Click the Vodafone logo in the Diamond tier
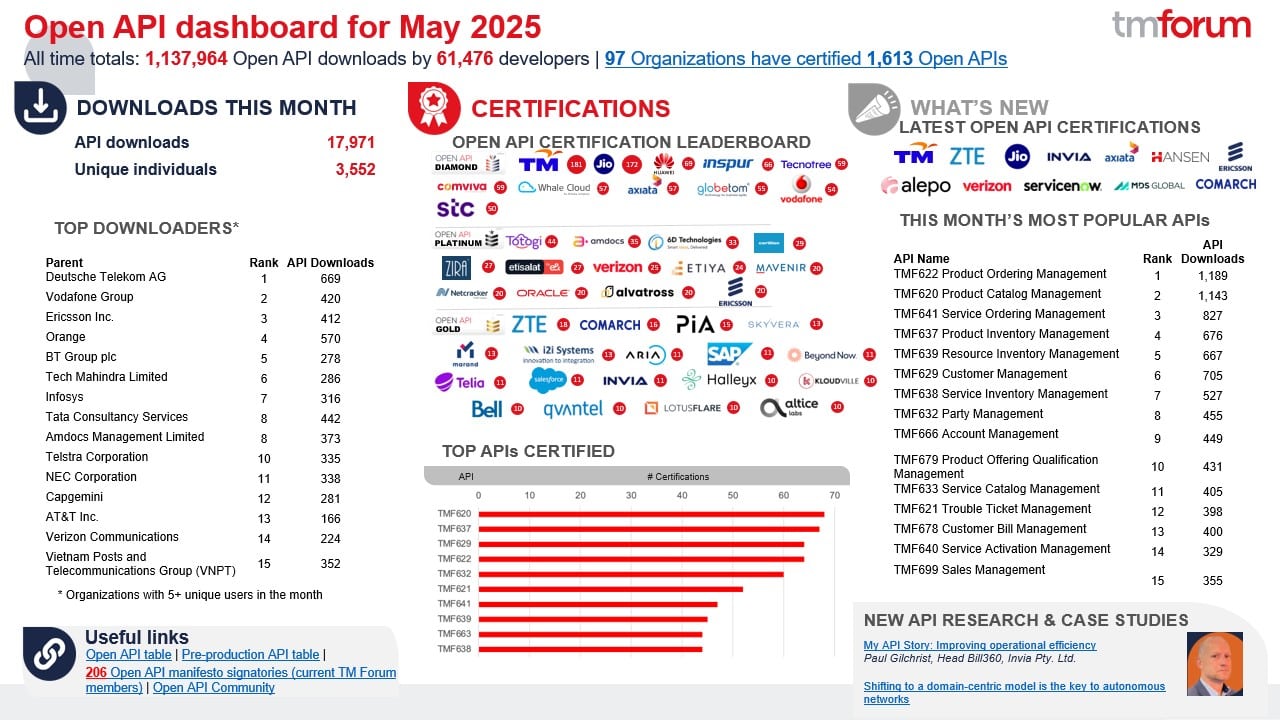Screen dimensions: 1280x720 pos(801,189)
